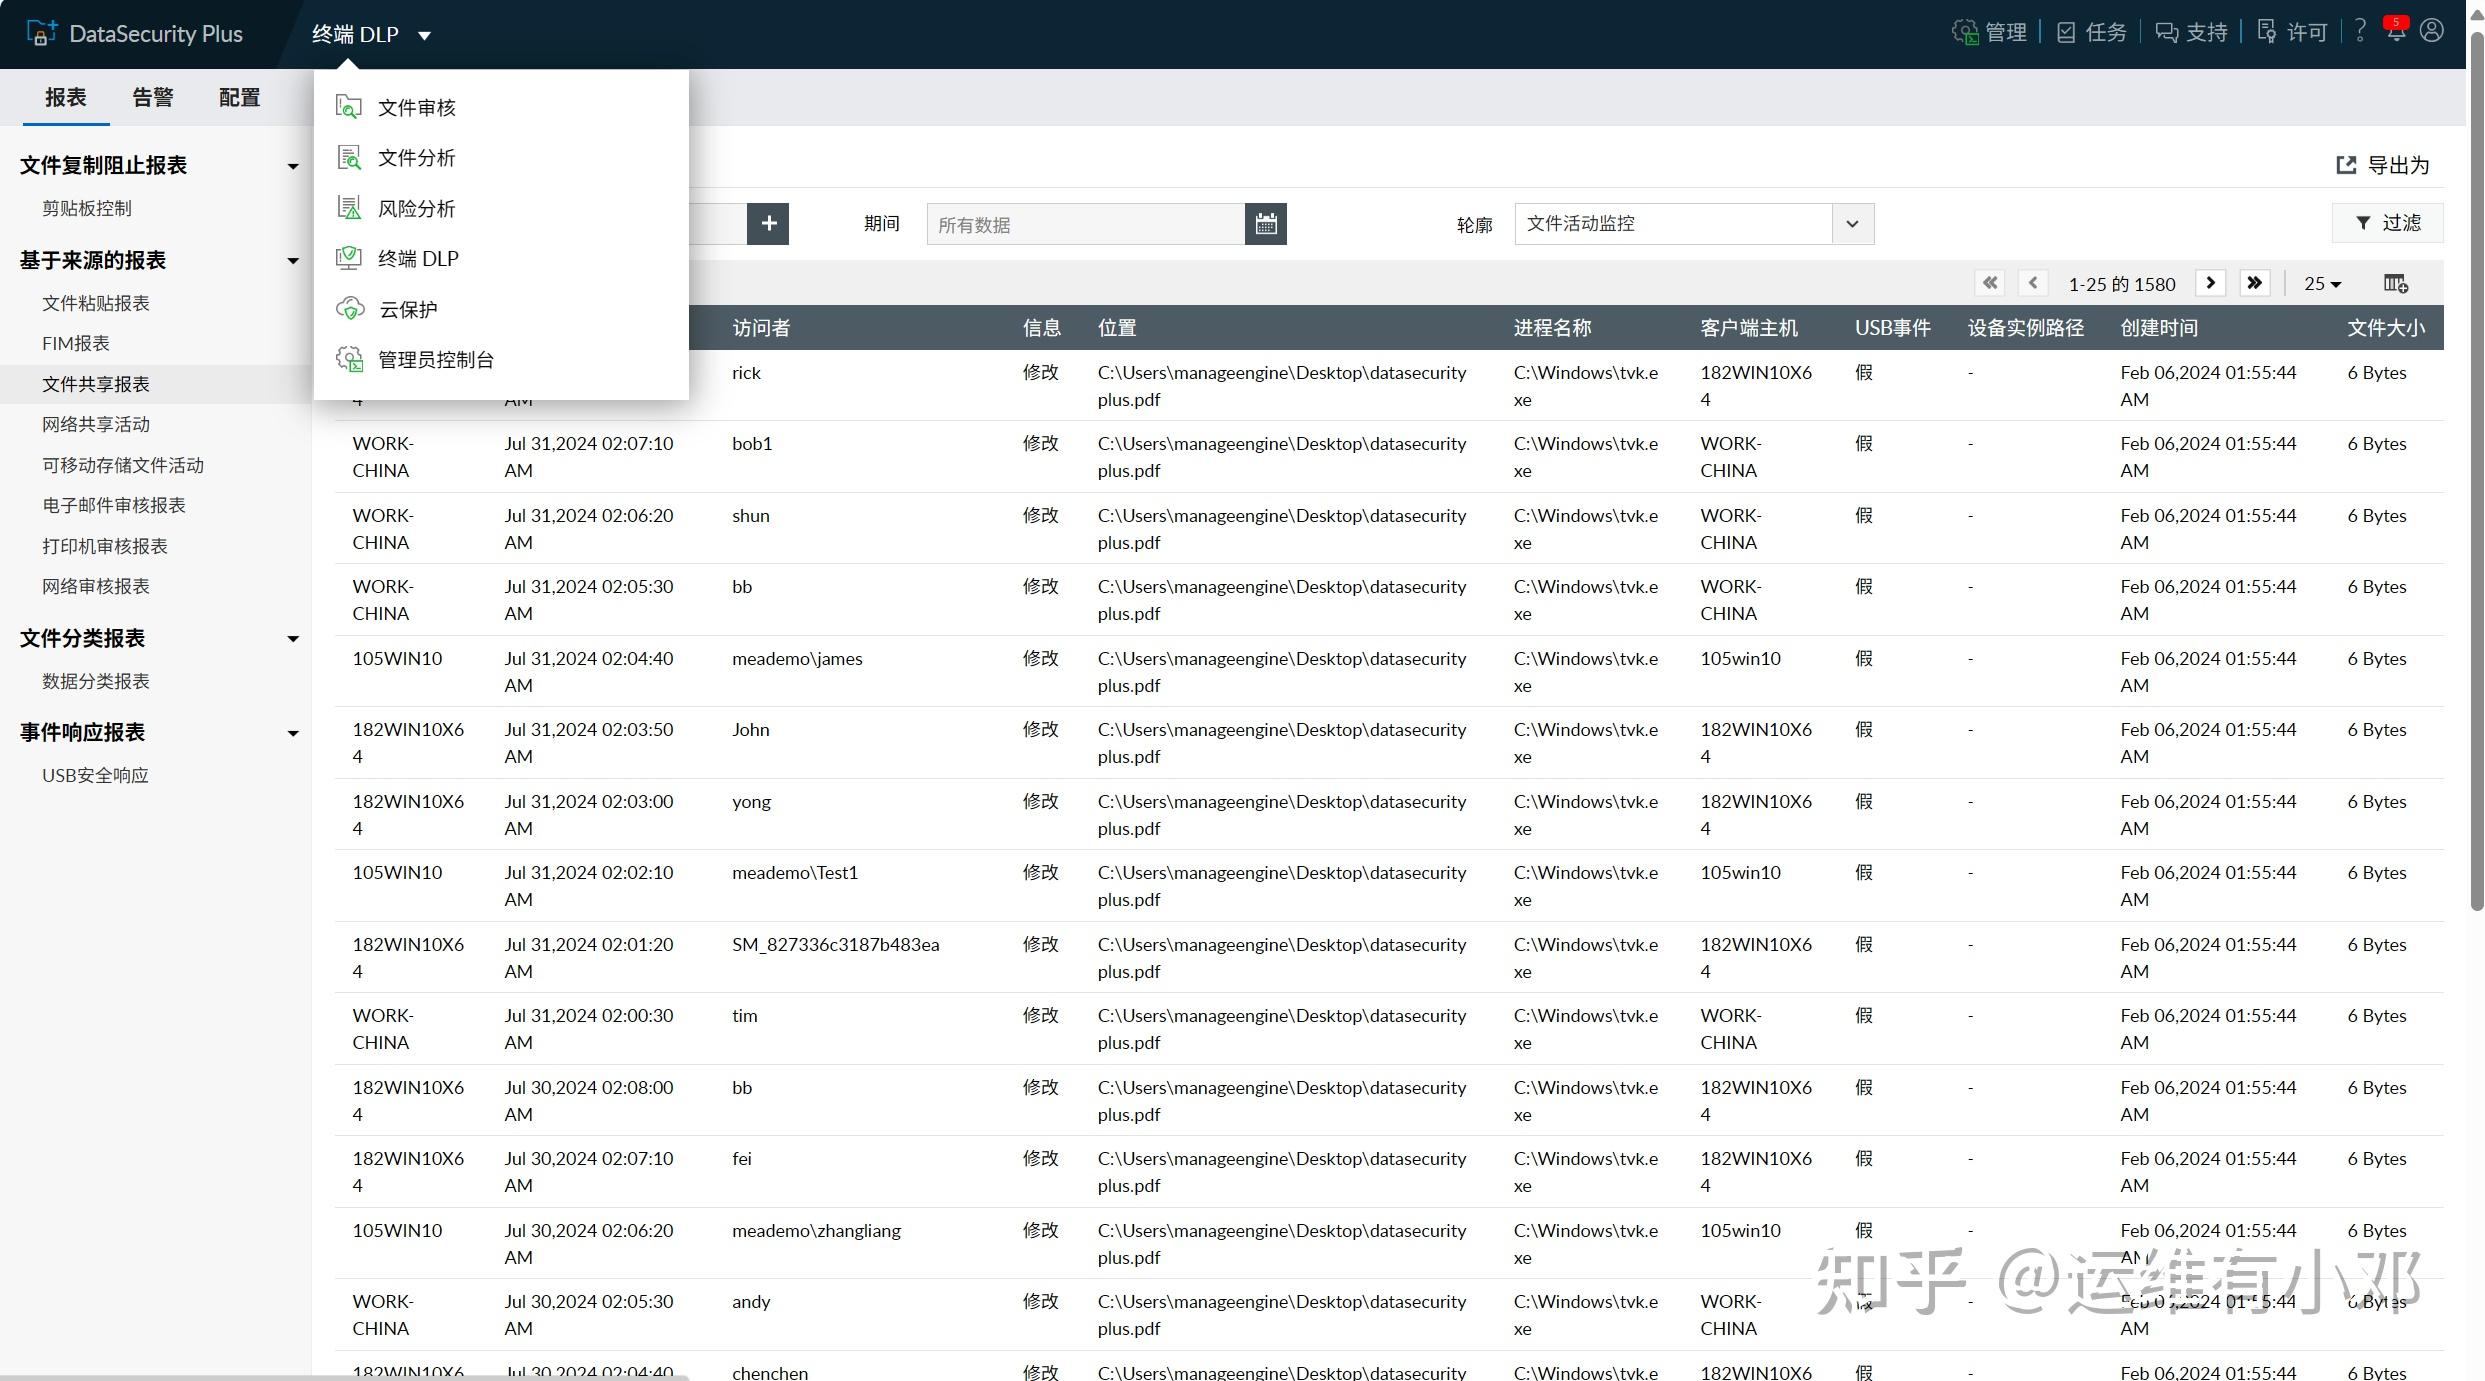Open the column chooser icon

2395,284
